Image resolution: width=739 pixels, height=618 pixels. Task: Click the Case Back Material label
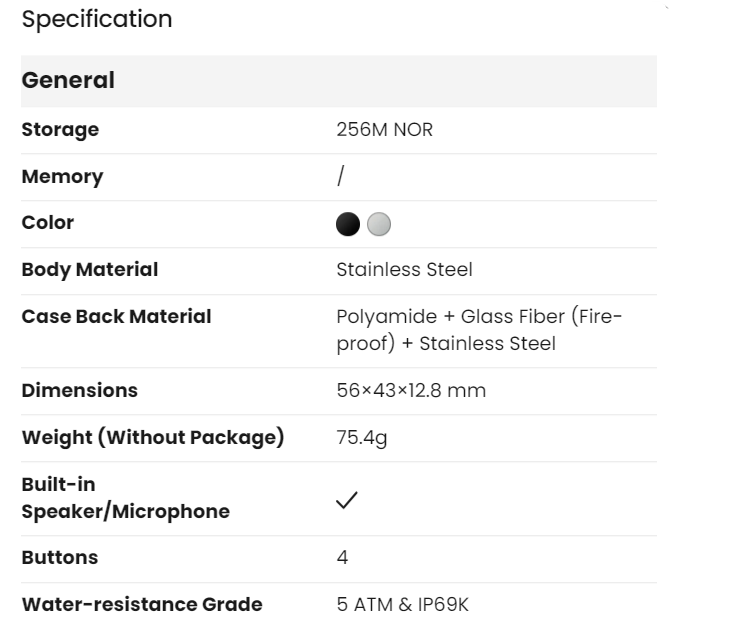(x=116, y=317)
